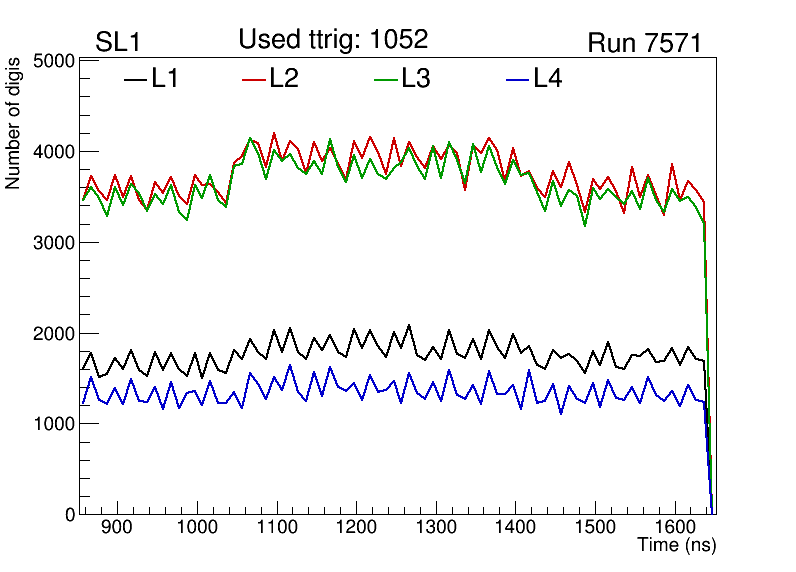Click the 900 tick label on x-axis
The height and width of the screenshot is (572, 796).
click(118, 527)
